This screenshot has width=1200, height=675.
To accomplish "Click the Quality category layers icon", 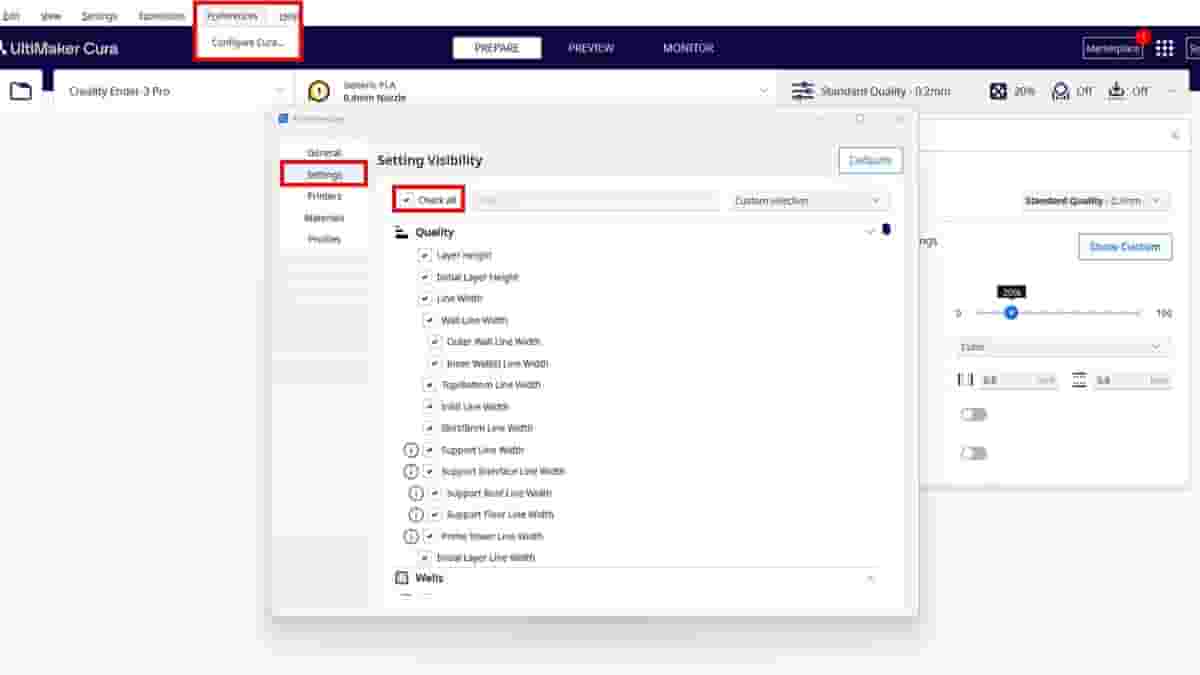I will [401, 232].
